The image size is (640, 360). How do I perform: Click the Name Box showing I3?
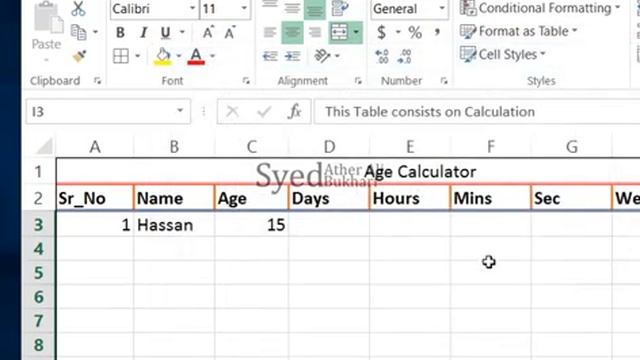pos(108,111)
